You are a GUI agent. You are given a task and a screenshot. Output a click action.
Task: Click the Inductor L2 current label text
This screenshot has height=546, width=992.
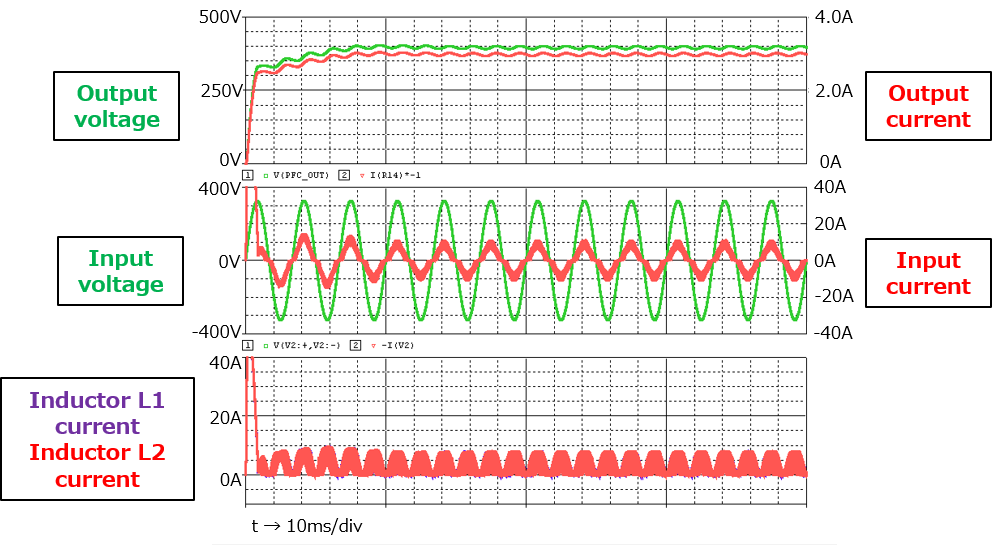[x=97, y=465]
